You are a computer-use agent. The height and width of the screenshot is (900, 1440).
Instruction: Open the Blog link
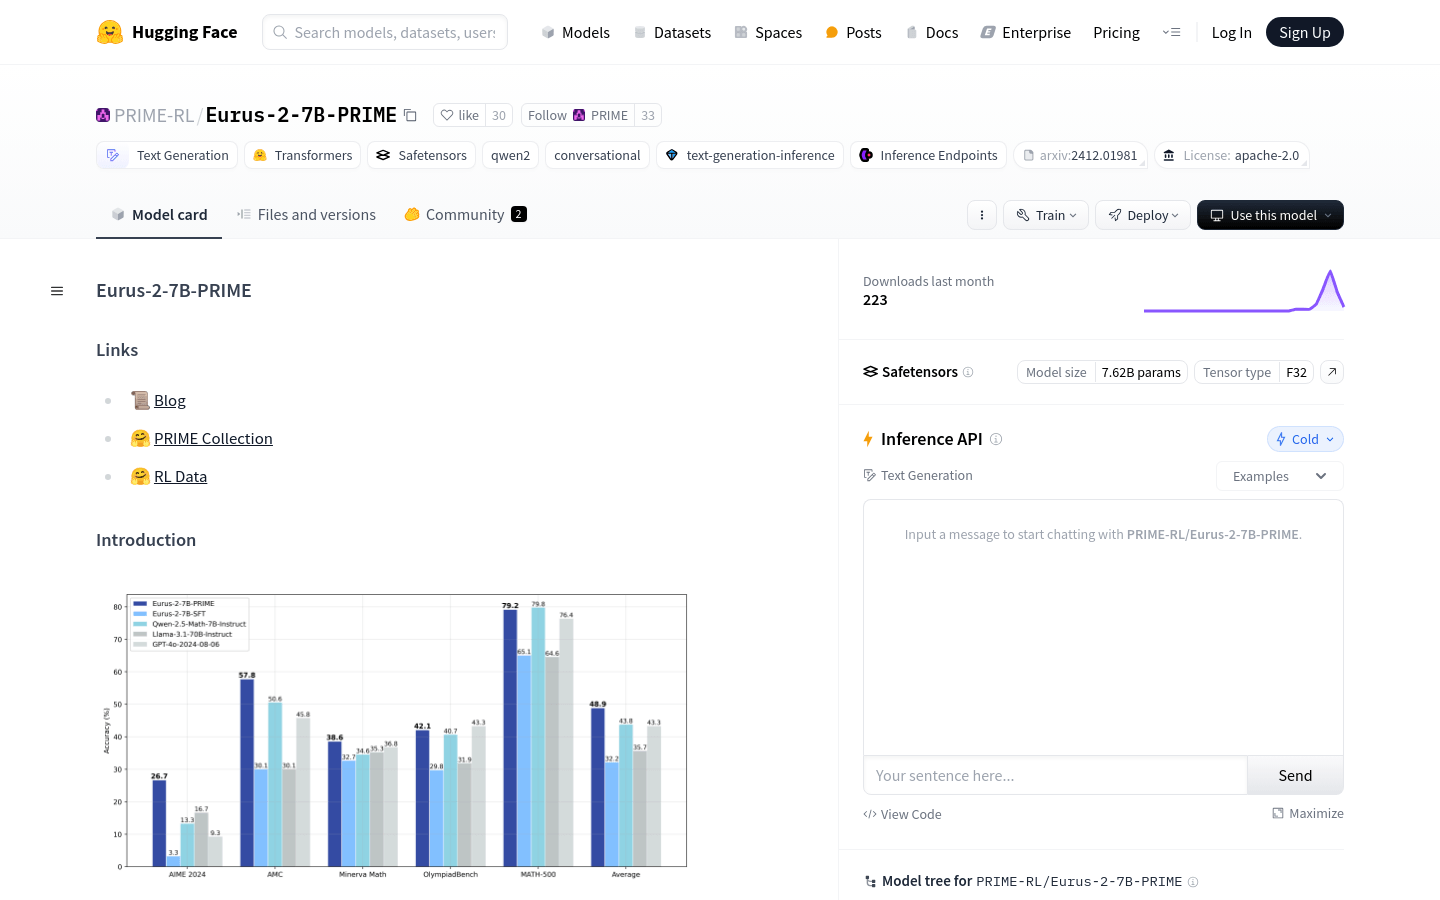point(170,400)
